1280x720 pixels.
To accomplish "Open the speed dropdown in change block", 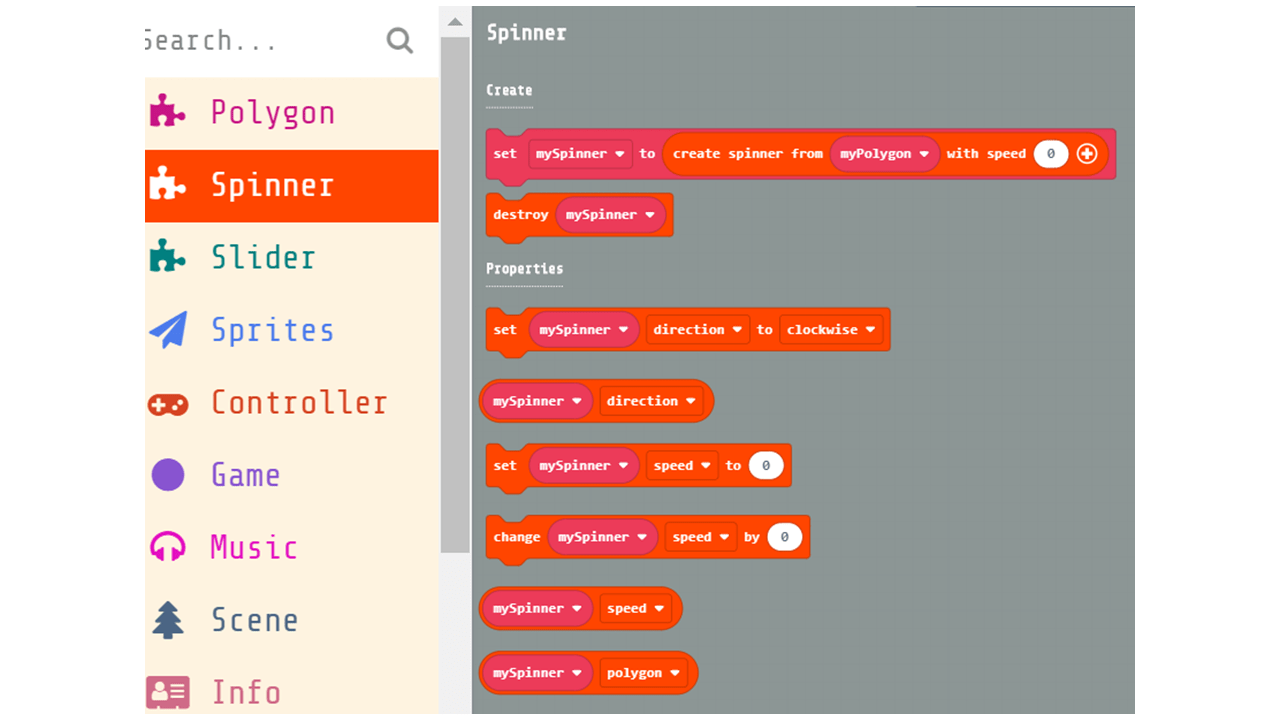I will tap(700, 536).
